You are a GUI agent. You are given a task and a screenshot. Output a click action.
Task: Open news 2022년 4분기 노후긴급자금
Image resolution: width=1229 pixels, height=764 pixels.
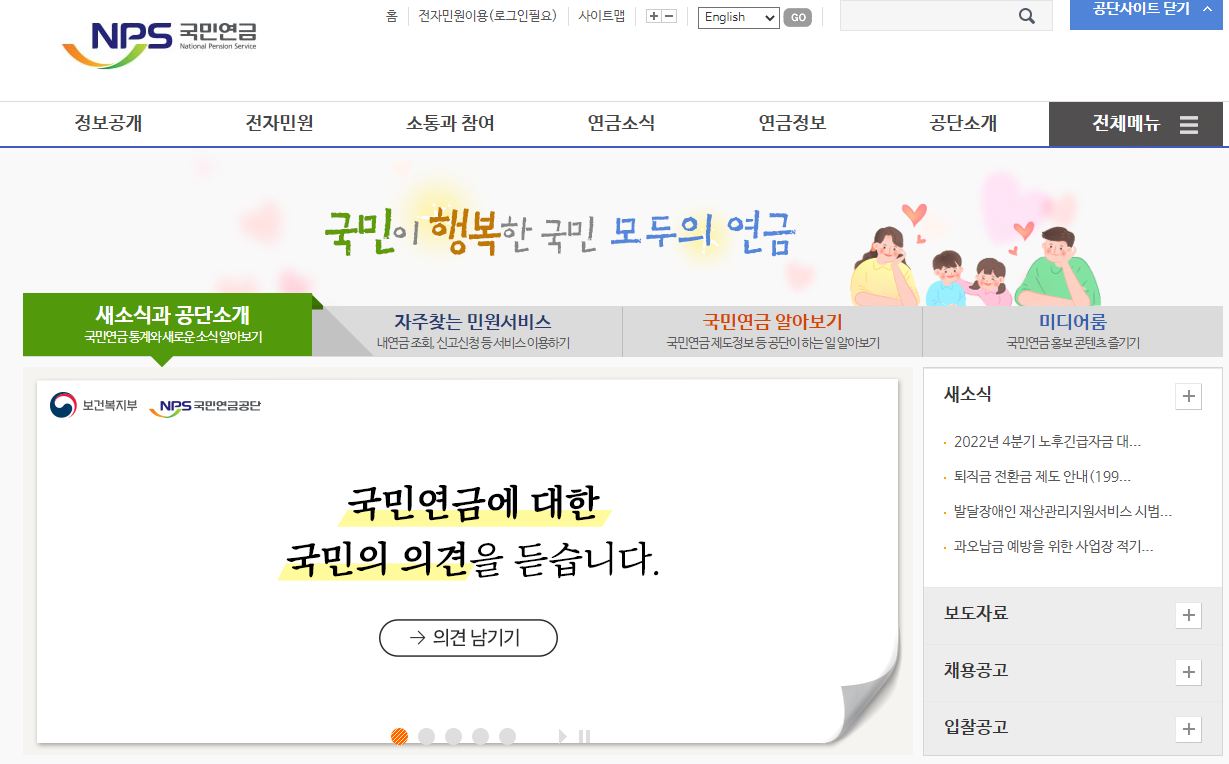[x=1047, y=441]
